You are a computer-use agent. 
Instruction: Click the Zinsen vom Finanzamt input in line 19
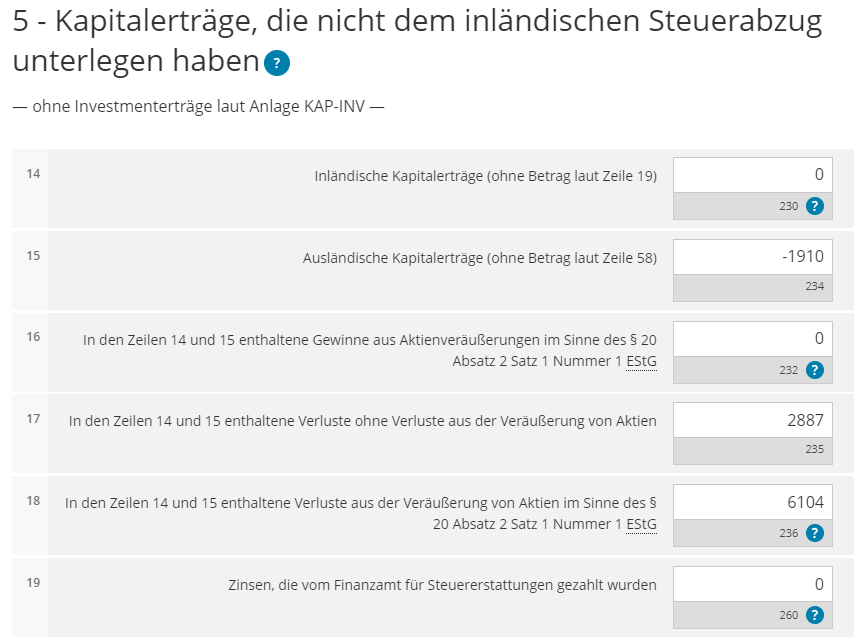[752, 584]
